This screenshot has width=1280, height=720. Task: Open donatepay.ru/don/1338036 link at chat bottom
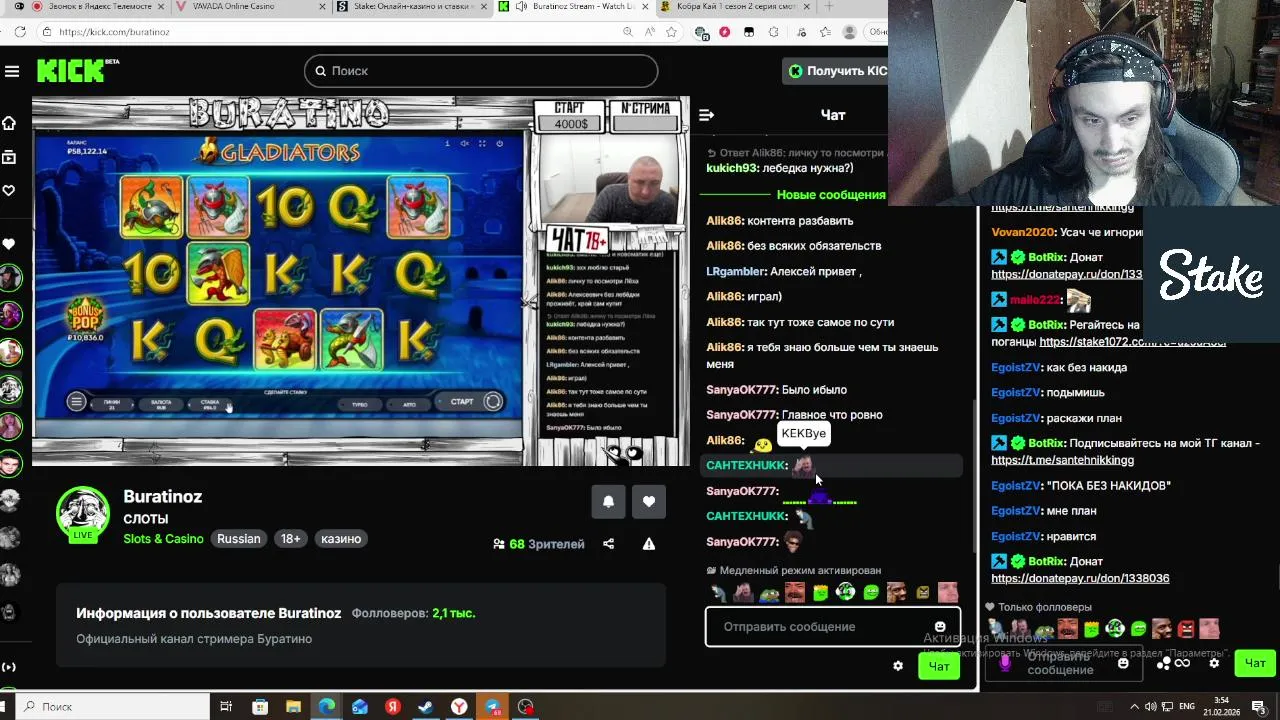[x=1080, y=578]
